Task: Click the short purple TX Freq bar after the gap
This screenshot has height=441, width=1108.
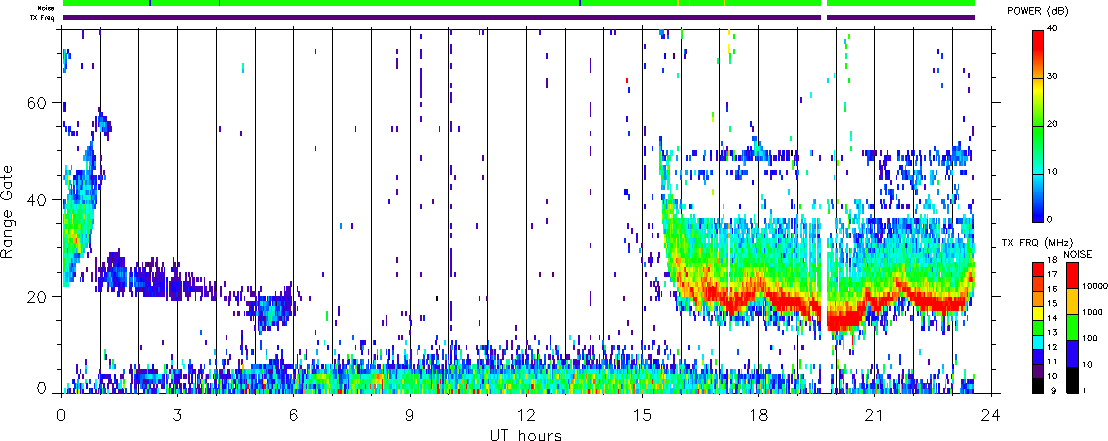Action: pyautogui.click(x=901, y=18)
